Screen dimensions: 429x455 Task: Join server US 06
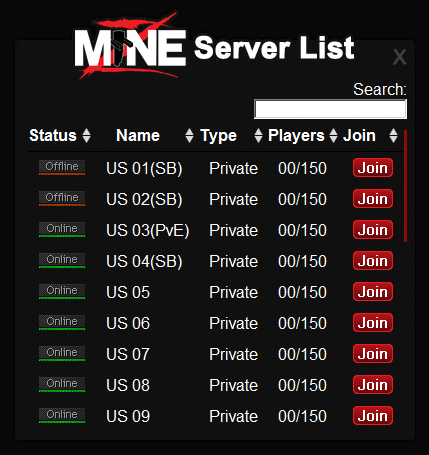373,323
